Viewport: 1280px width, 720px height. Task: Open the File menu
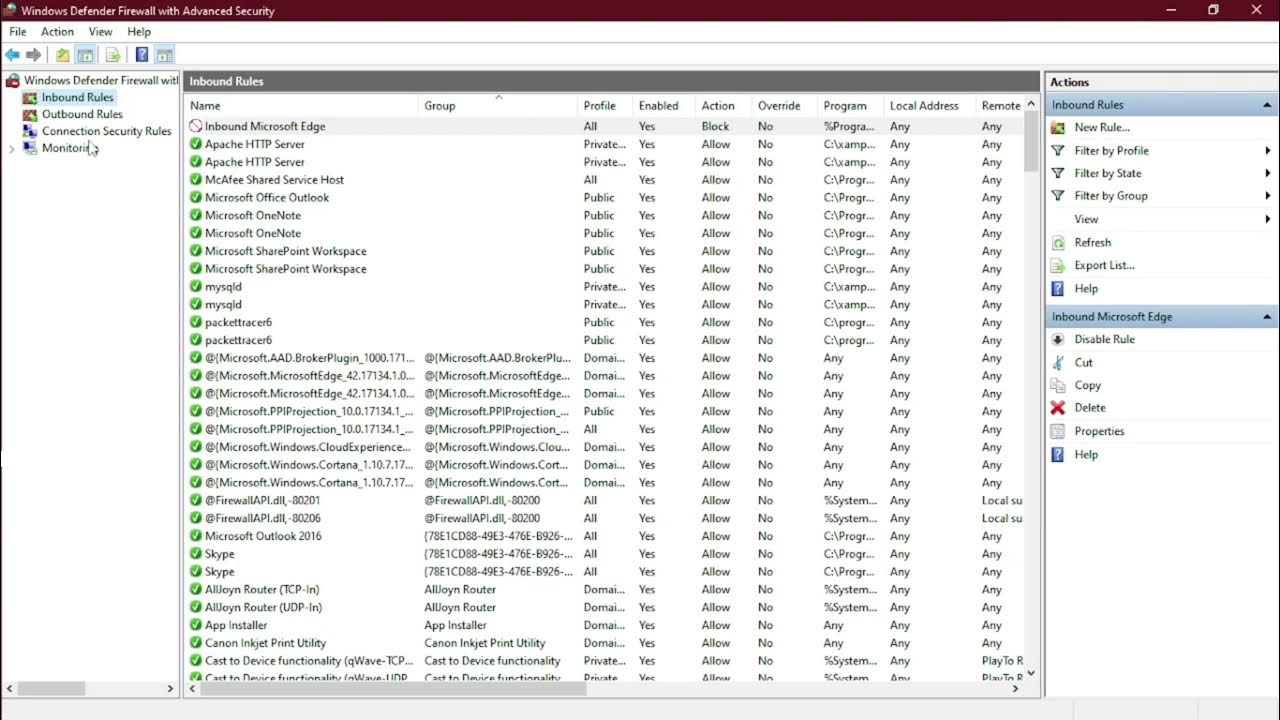[x=18, y=32]
